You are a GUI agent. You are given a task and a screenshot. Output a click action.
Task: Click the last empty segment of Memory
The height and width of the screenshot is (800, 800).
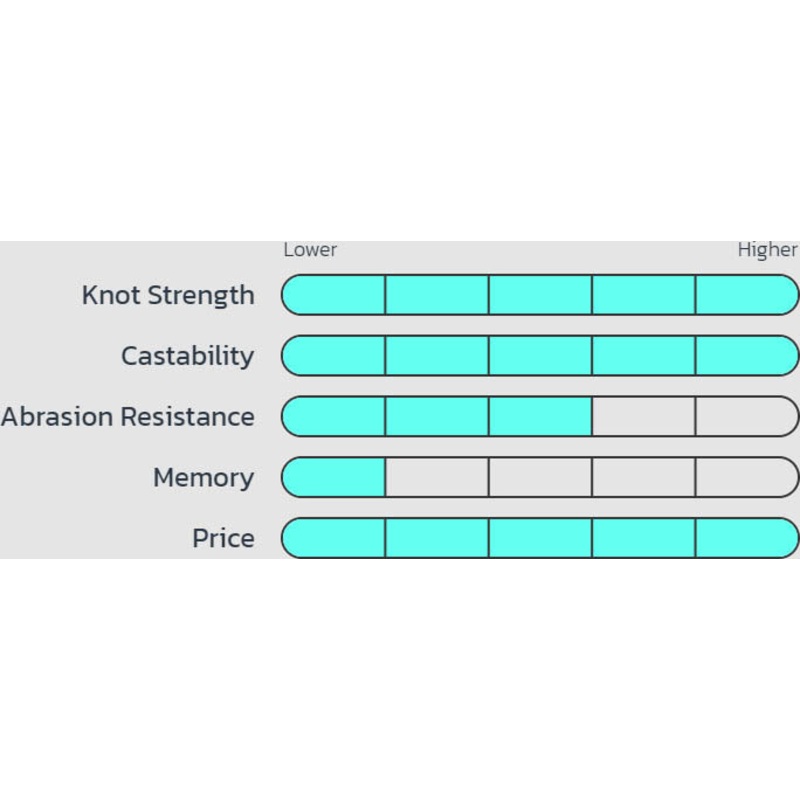tap(746, 478)
